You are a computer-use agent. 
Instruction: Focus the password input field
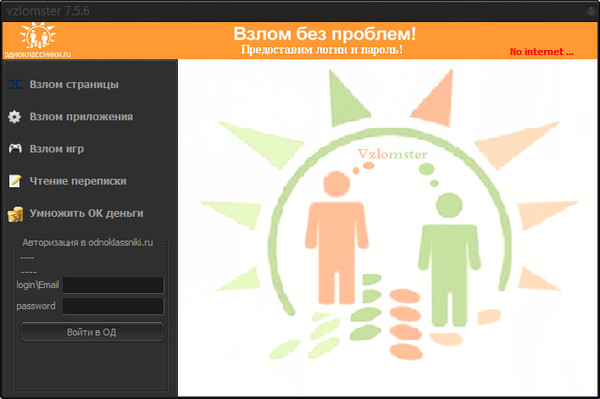[113, 306]
